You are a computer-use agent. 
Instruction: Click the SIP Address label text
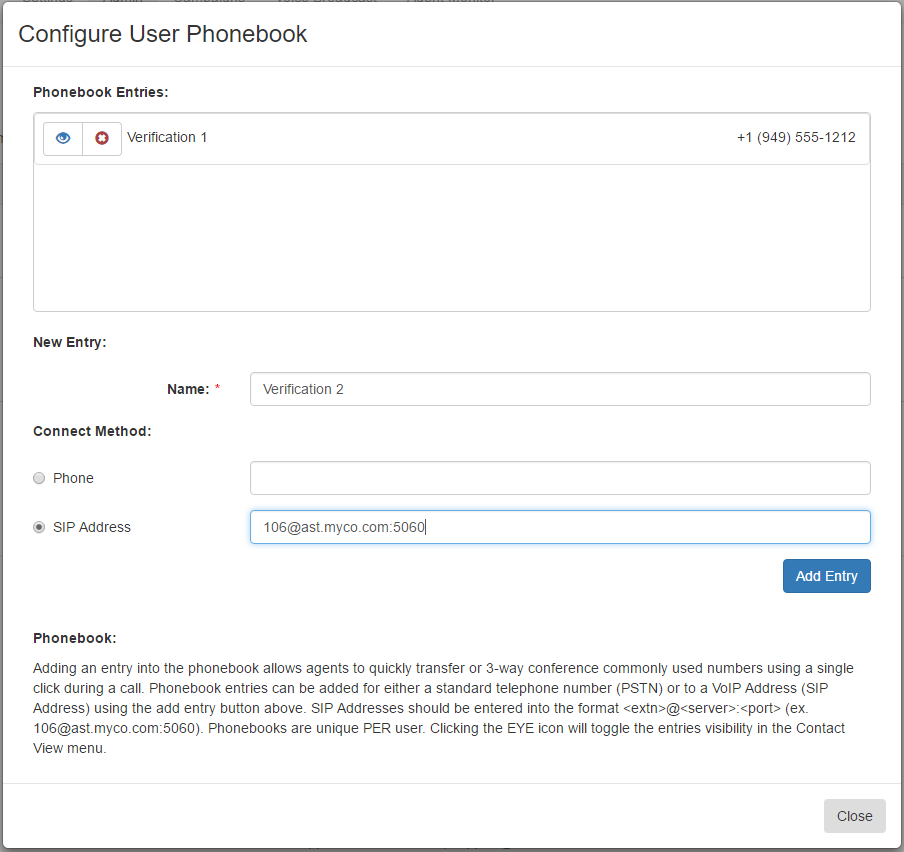tap(92, 527)
